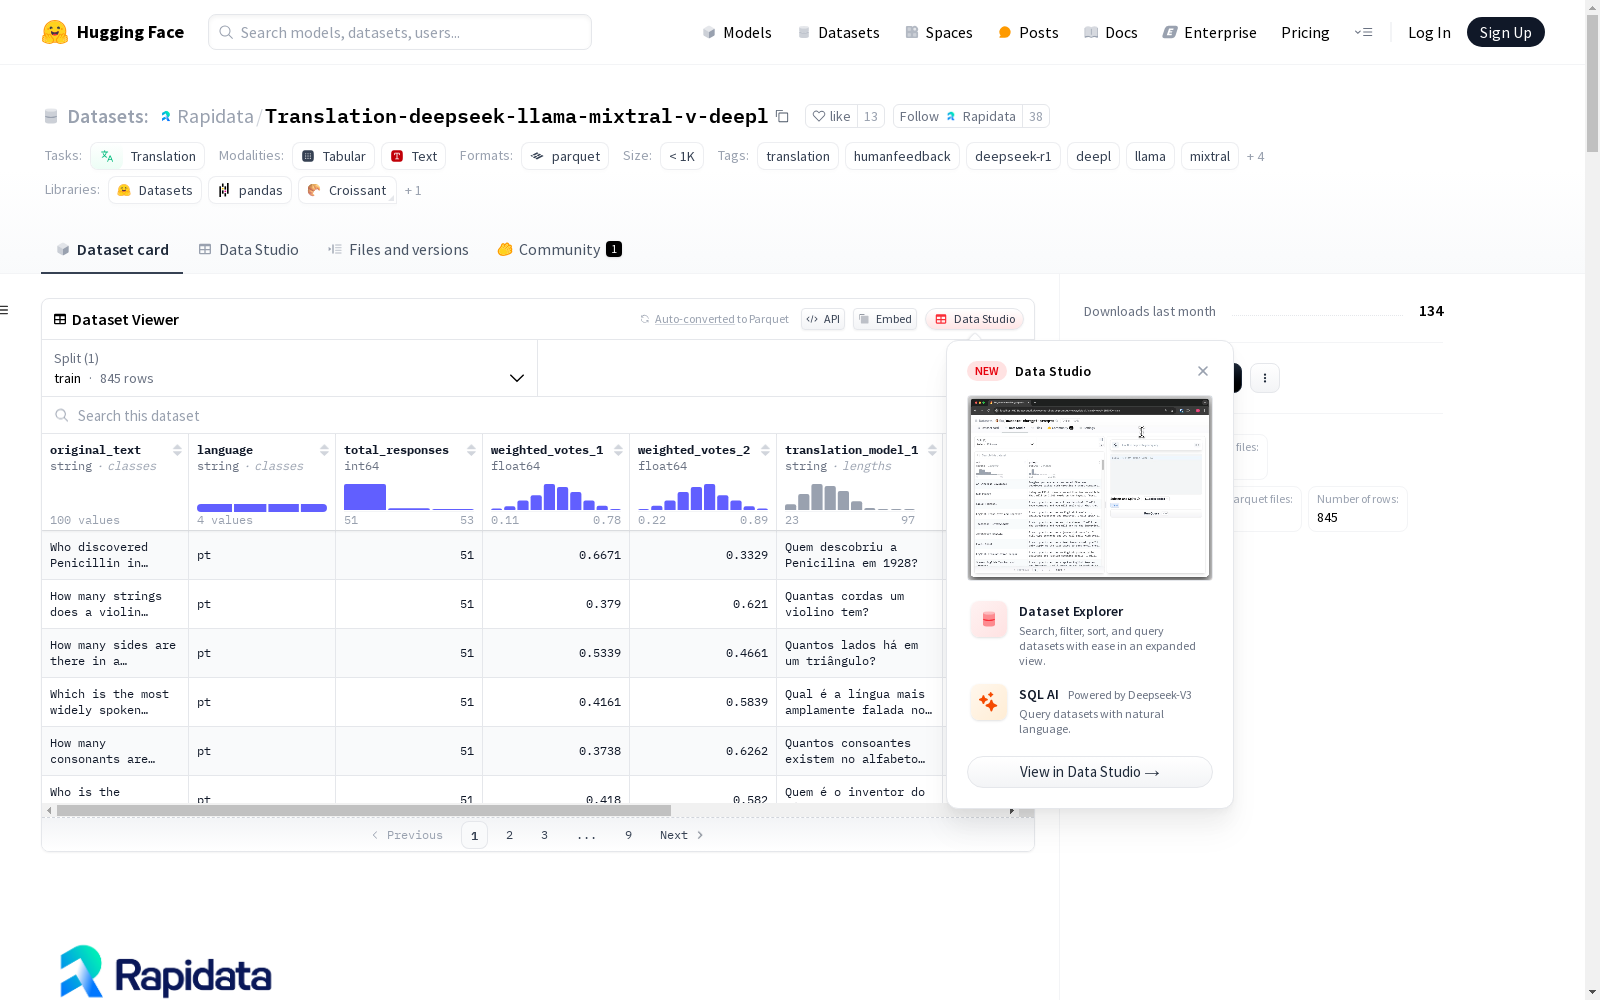Screen dimensions: 1600x1000
Task: Close the Data Studio popup
Action: tap(1203, 371)
